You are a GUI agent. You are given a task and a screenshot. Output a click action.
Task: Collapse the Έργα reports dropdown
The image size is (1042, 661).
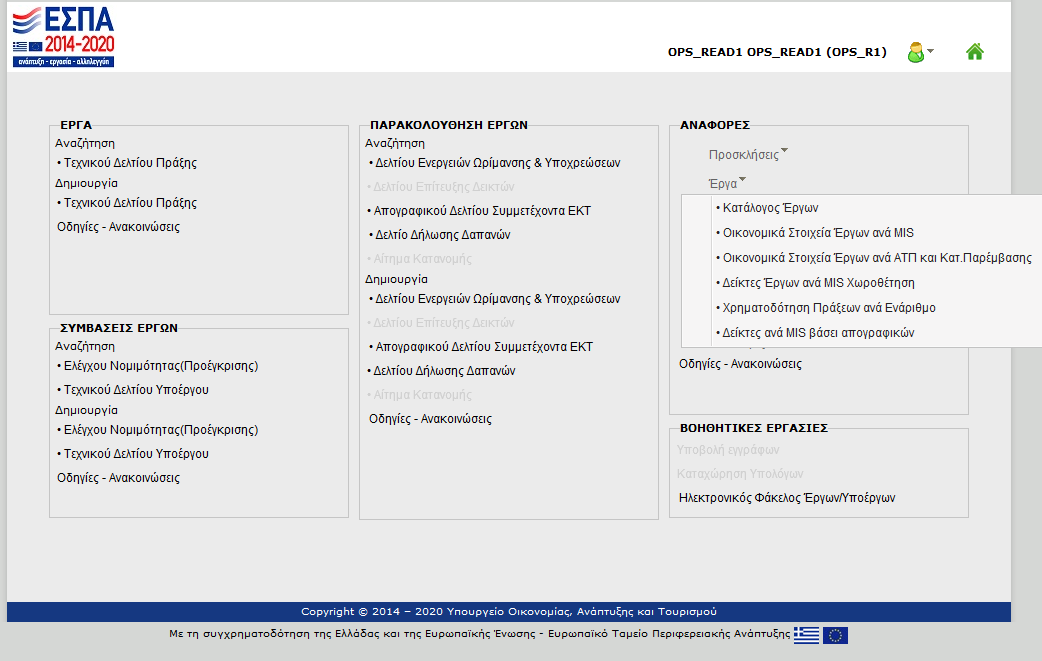[727, 183]
